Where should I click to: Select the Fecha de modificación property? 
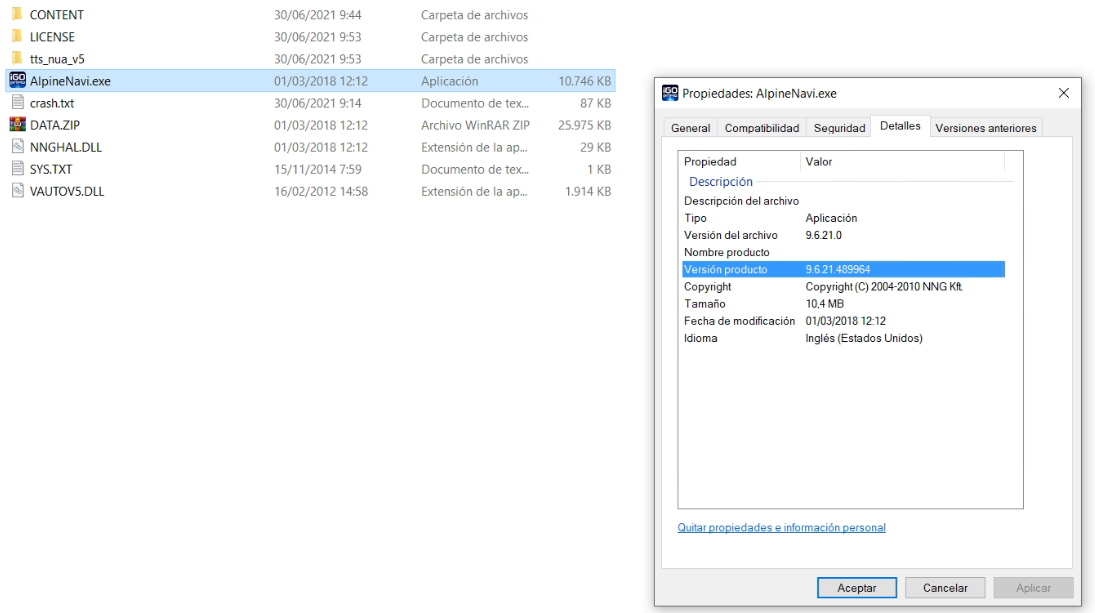click(x=740, y=321)
